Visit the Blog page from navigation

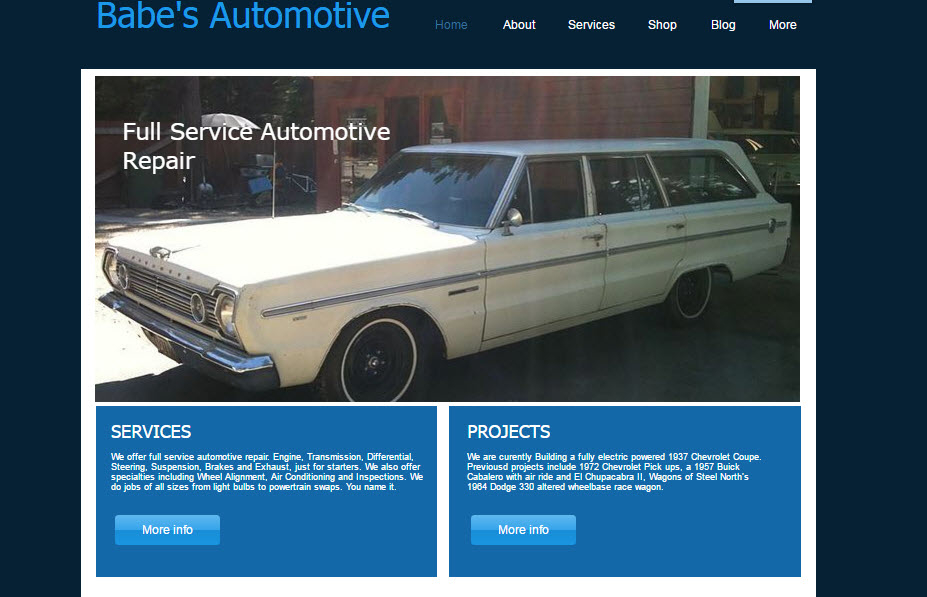pyautogui.click(x=723, y=25)
